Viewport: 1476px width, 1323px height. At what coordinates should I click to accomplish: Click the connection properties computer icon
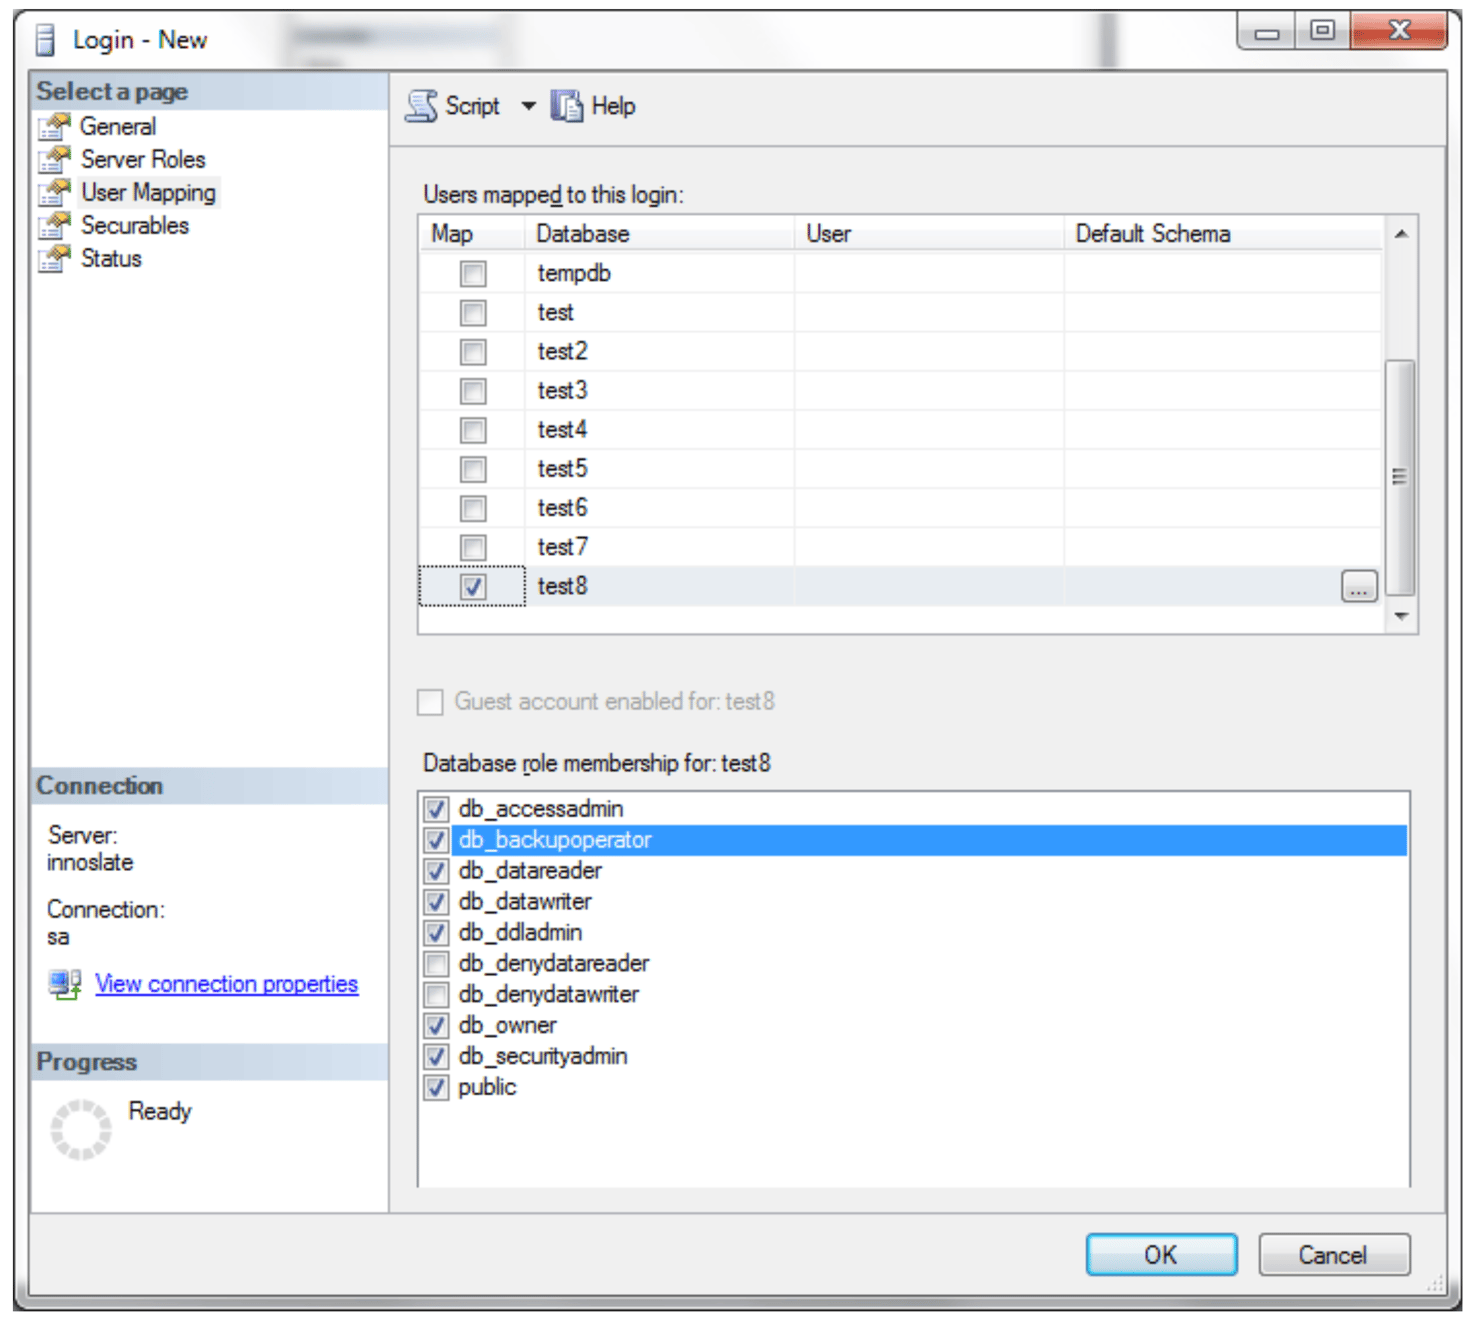63,983
